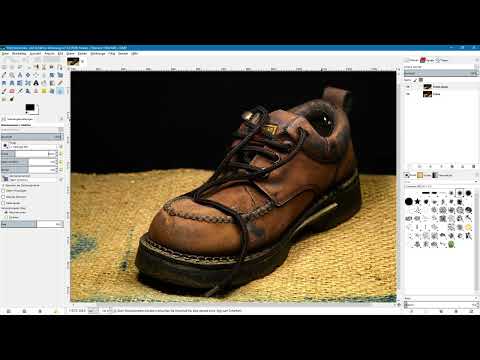Open the Layers dock configuration menu

click(x=477, y=60)
